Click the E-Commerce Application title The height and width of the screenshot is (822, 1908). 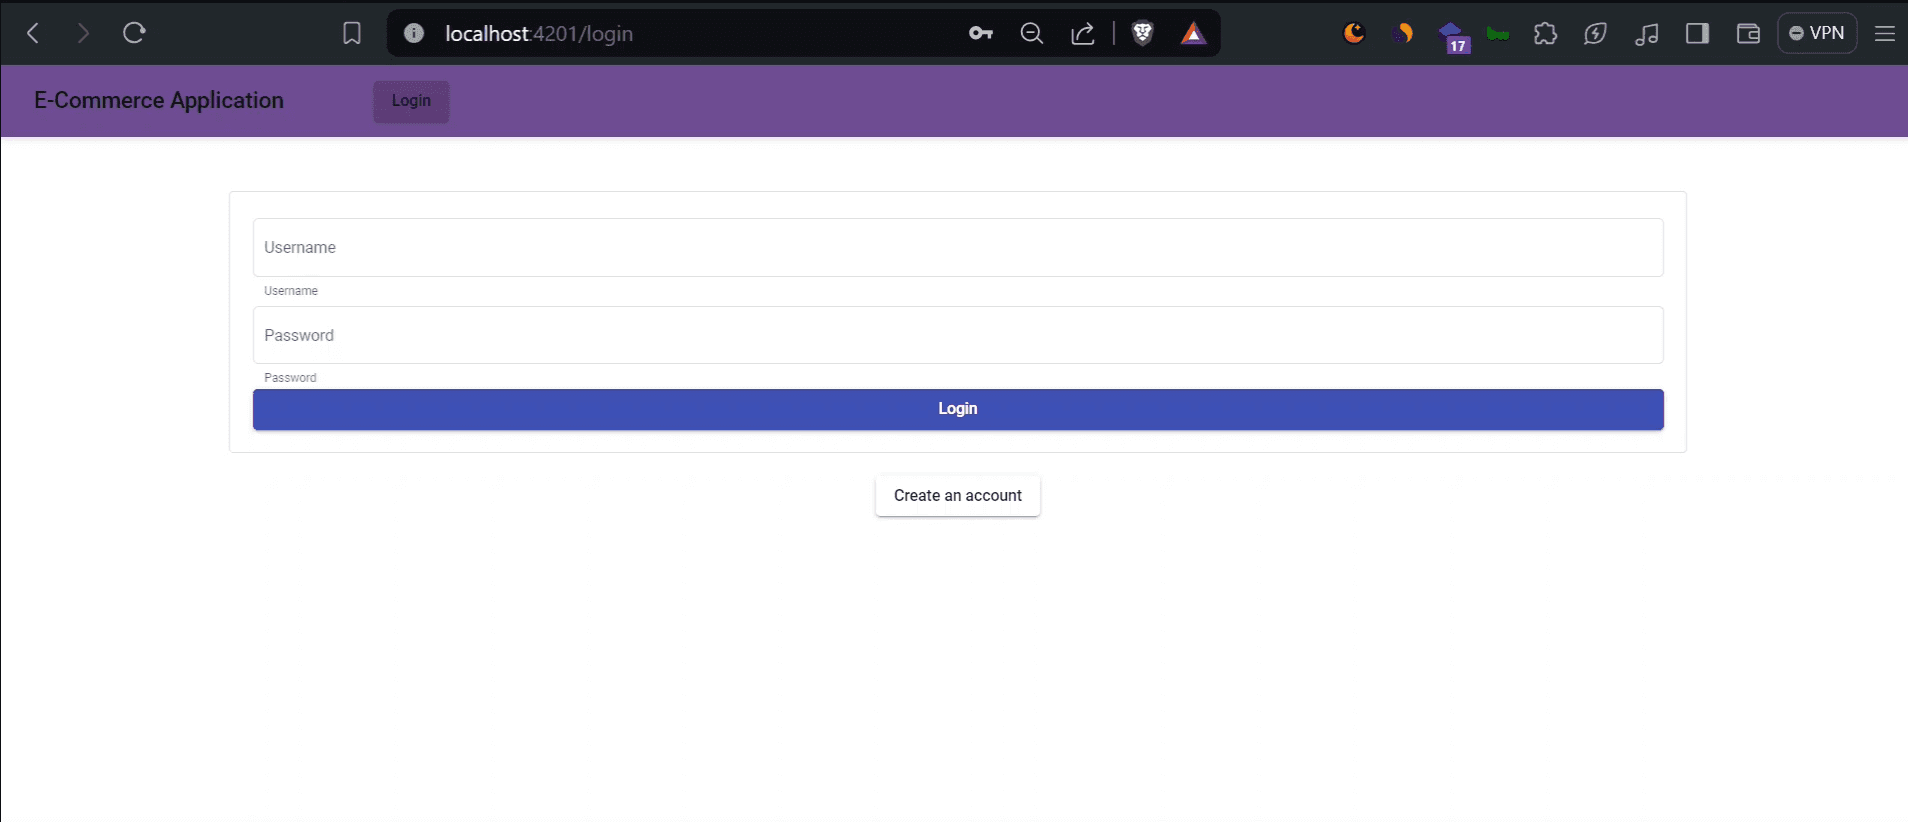tap(159, 100)
